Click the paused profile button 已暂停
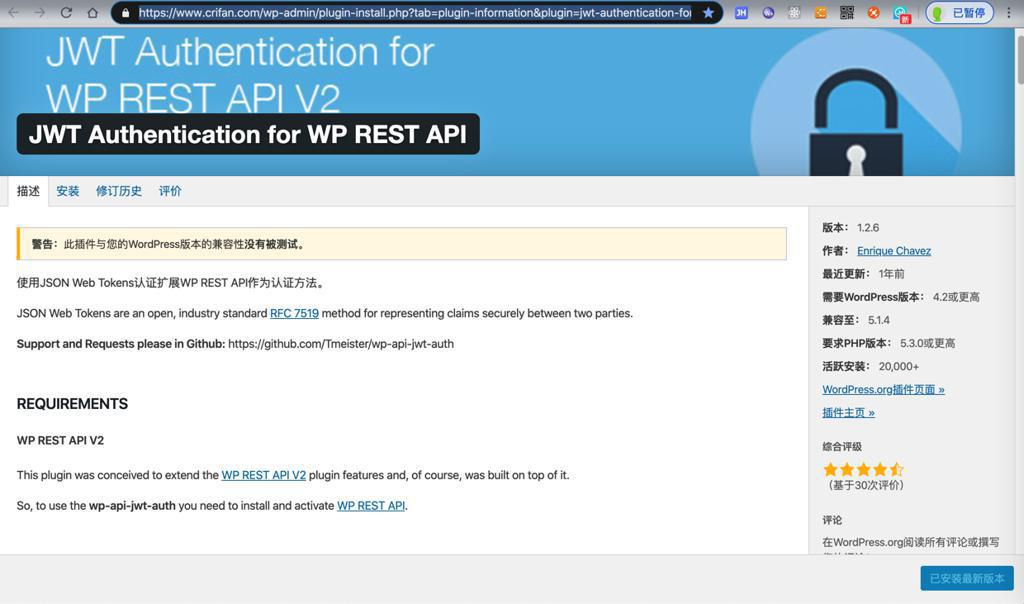The width and height of the screenshot is (1024, 604). 959,12
